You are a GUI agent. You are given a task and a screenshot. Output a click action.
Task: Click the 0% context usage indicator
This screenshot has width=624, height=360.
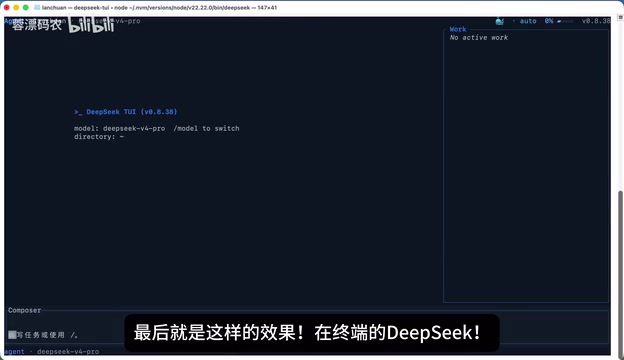pos(549,21)
